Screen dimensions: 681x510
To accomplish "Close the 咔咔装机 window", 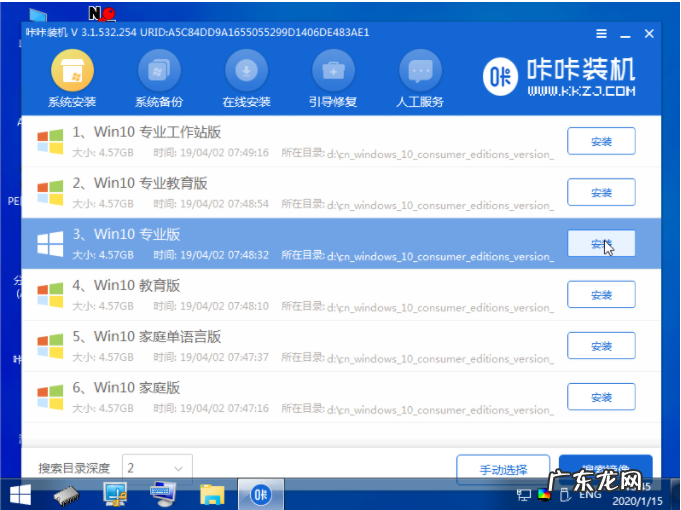I will 649,33.
